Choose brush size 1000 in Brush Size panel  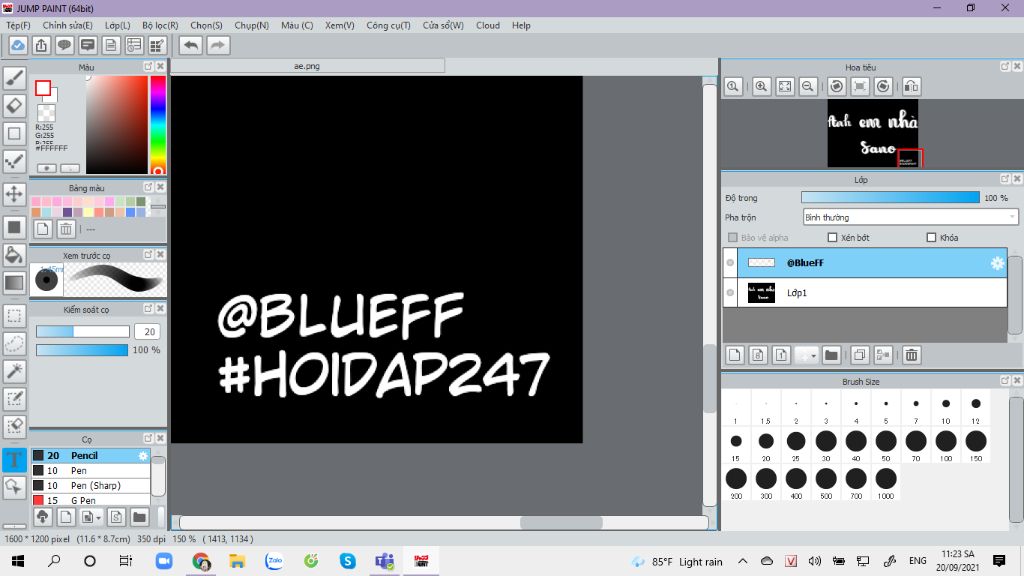[886, 483]
